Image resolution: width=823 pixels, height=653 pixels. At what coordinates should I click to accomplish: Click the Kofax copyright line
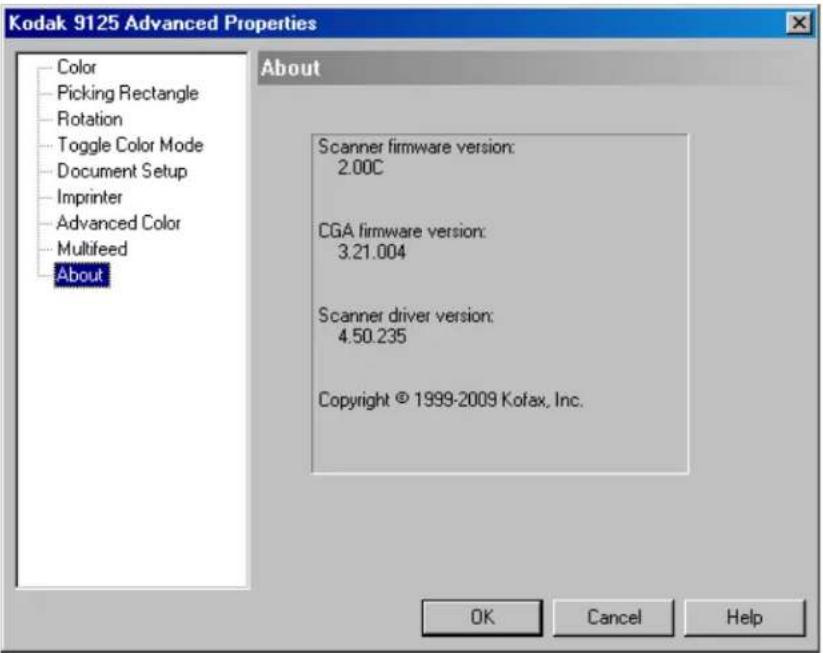(x=450, y=400)
